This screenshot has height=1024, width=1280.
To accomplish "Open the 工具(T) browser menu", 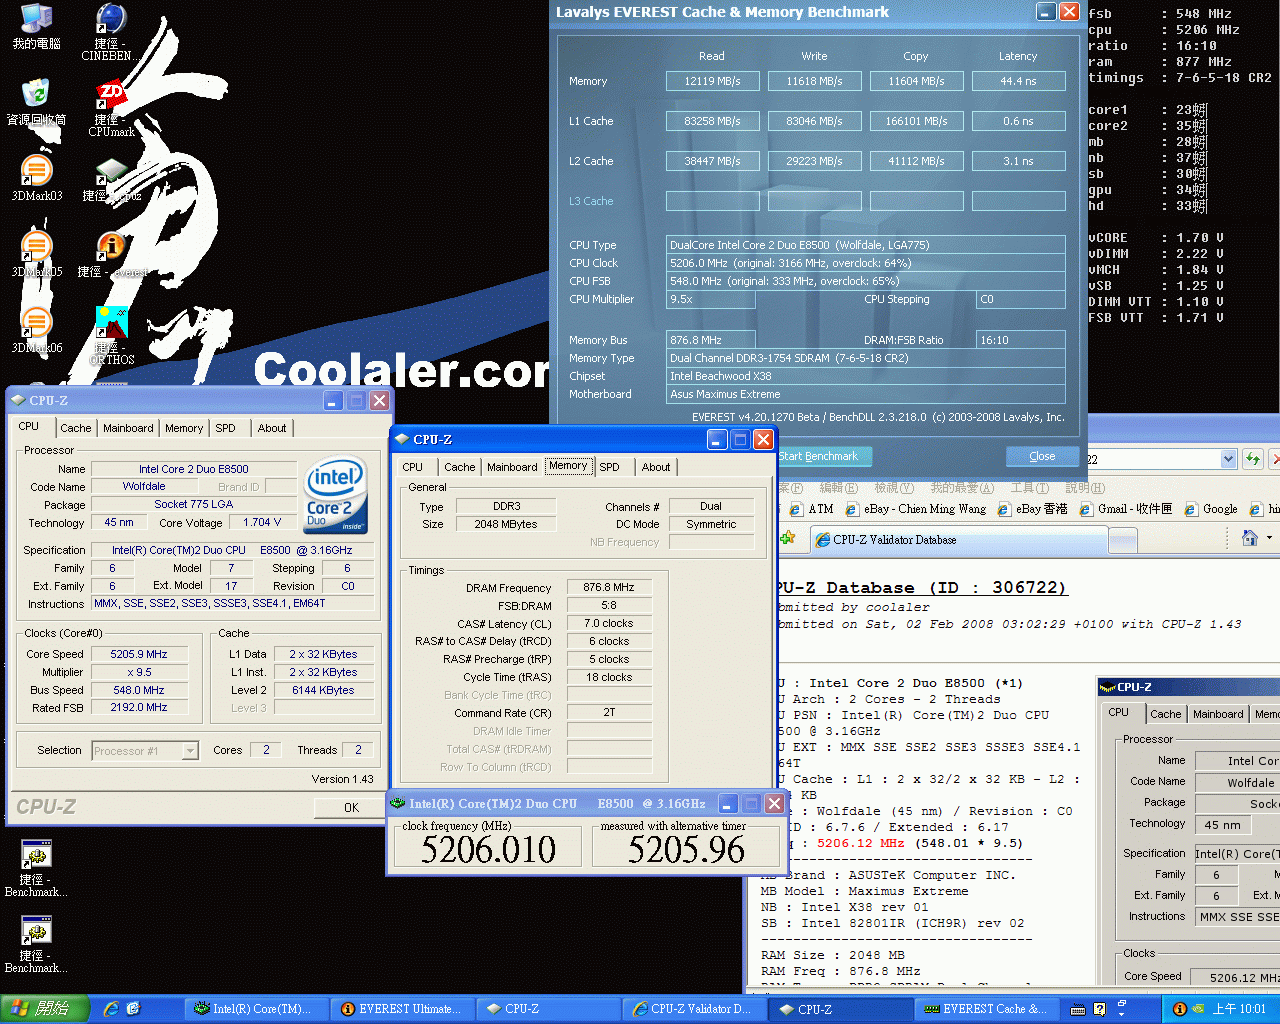I will pos(1029,488).
